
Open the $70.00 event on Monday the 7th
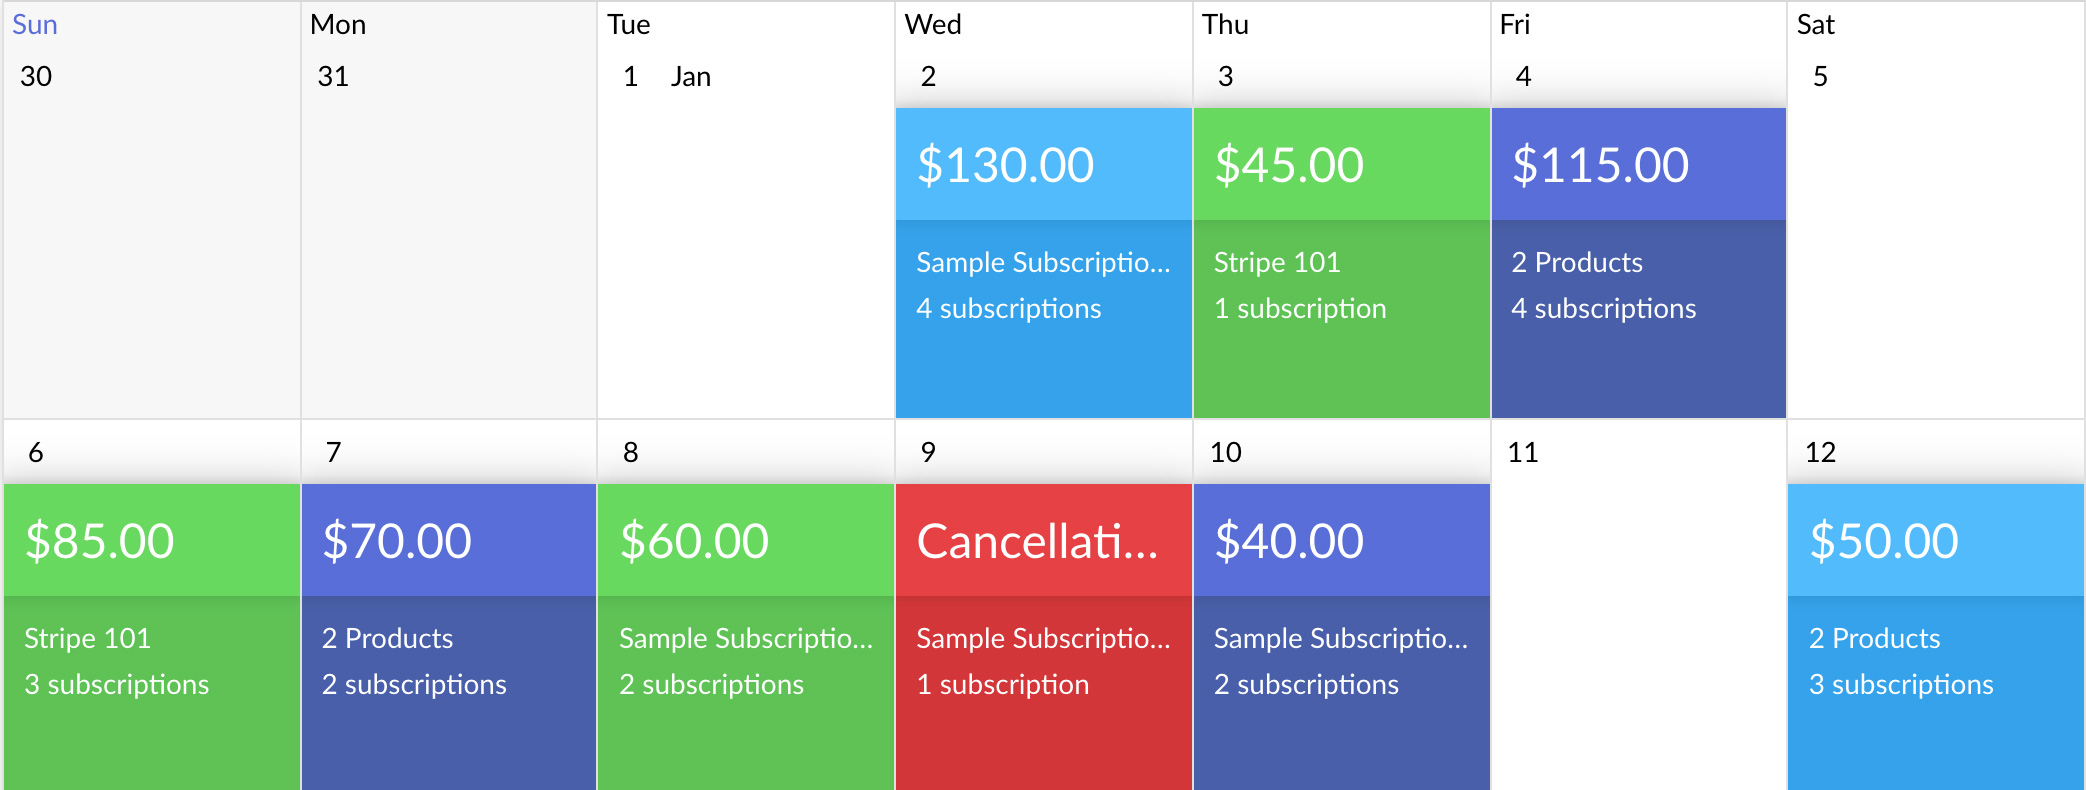[448, 540]
